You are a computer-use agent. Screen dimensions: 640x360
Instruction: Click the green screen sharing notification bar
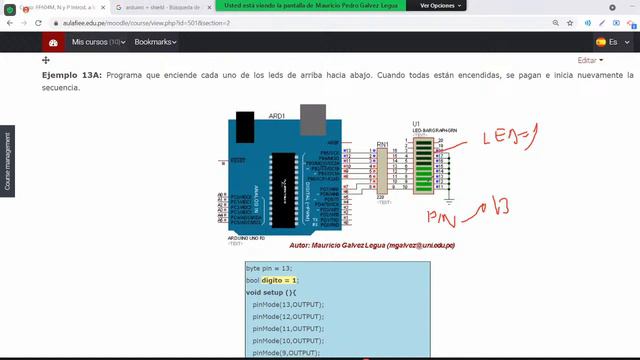coord(311,6)
